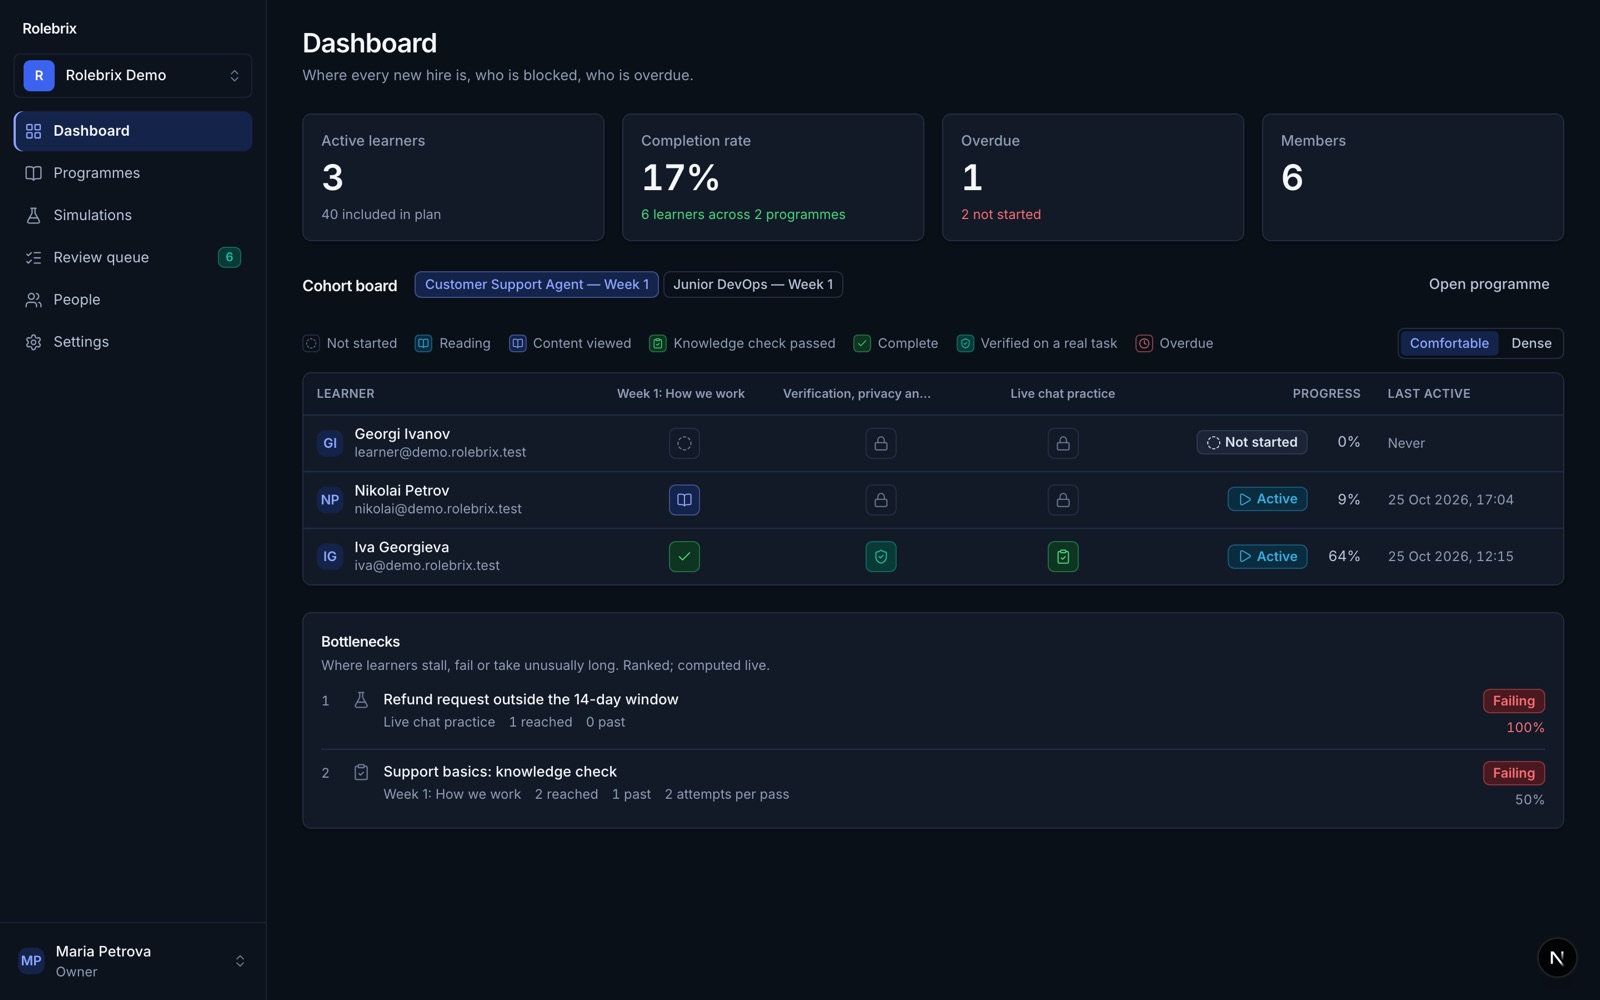1600x1000 pixels.
Task: Click Georgi Ivanov's locked Verification module icon
Action: point(881,443)
